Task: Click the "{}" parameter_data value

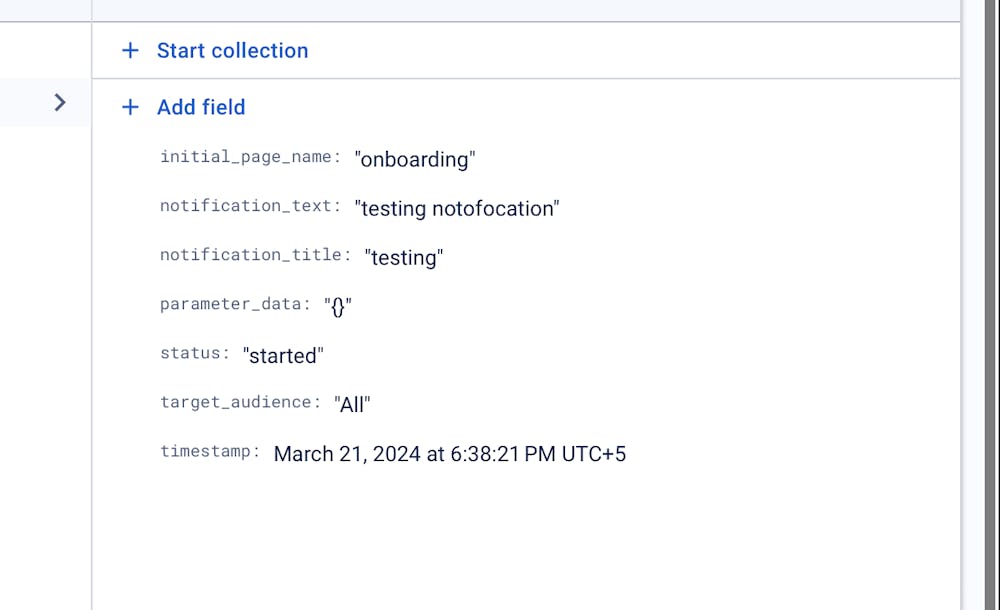Action: tap(338, 306)
